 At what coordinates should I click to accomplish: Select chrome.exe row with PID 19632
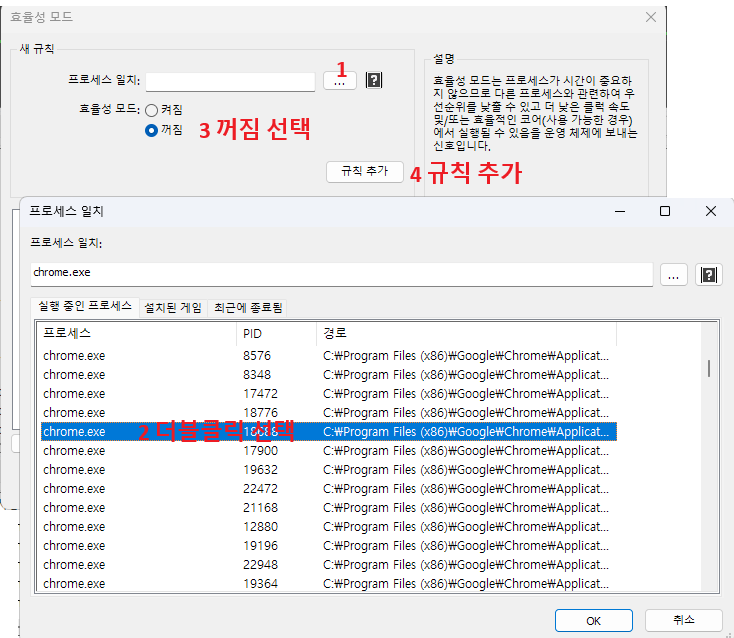329,470
